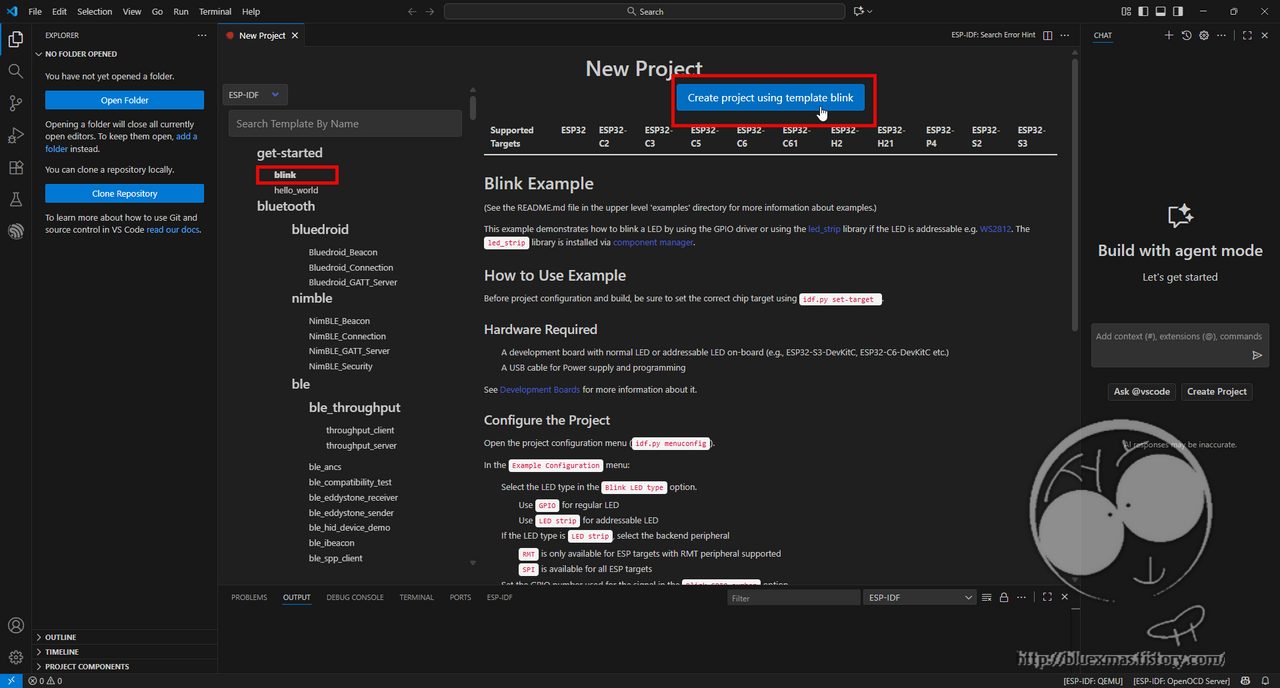Click the chat Add context input
The height and width of the screenshot is (688, 1280).
[x=1180, y=336]
